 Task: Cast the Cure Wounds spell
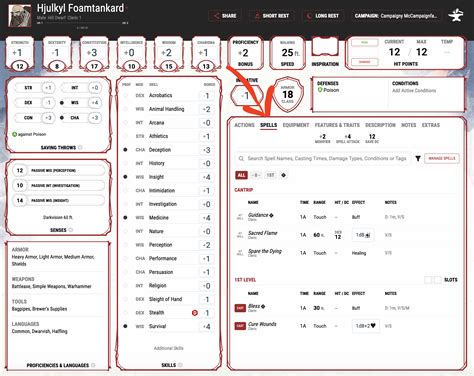tap(240, 326)
